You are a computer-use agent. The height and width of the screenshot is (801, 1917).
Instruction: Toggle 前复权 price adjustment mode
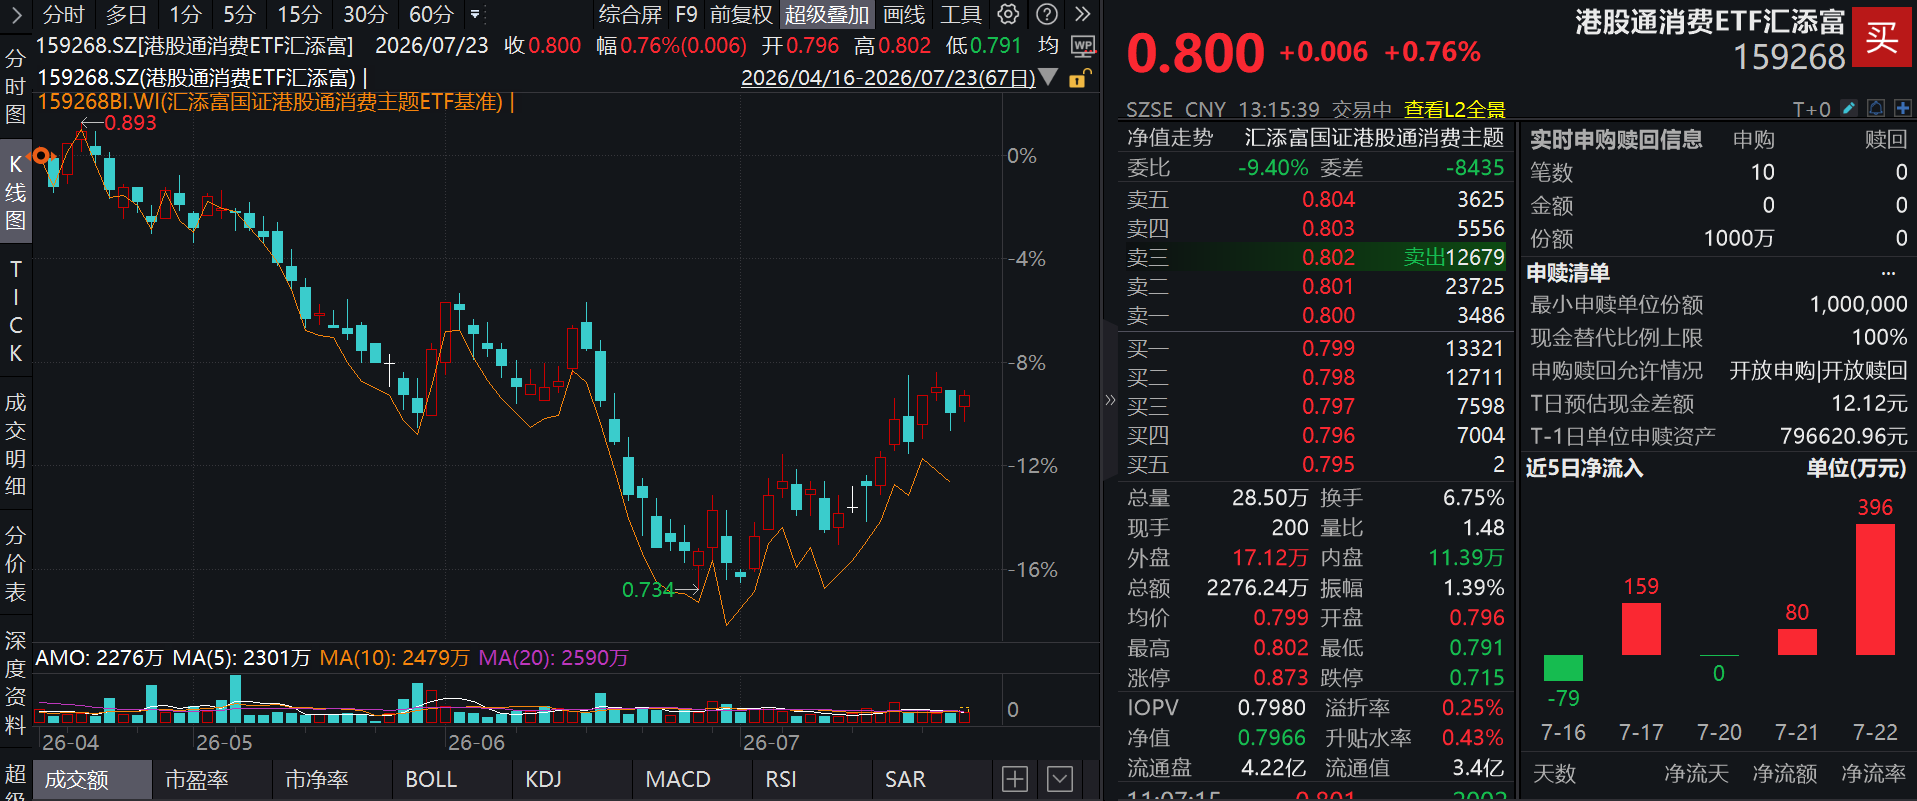[741, 14]
